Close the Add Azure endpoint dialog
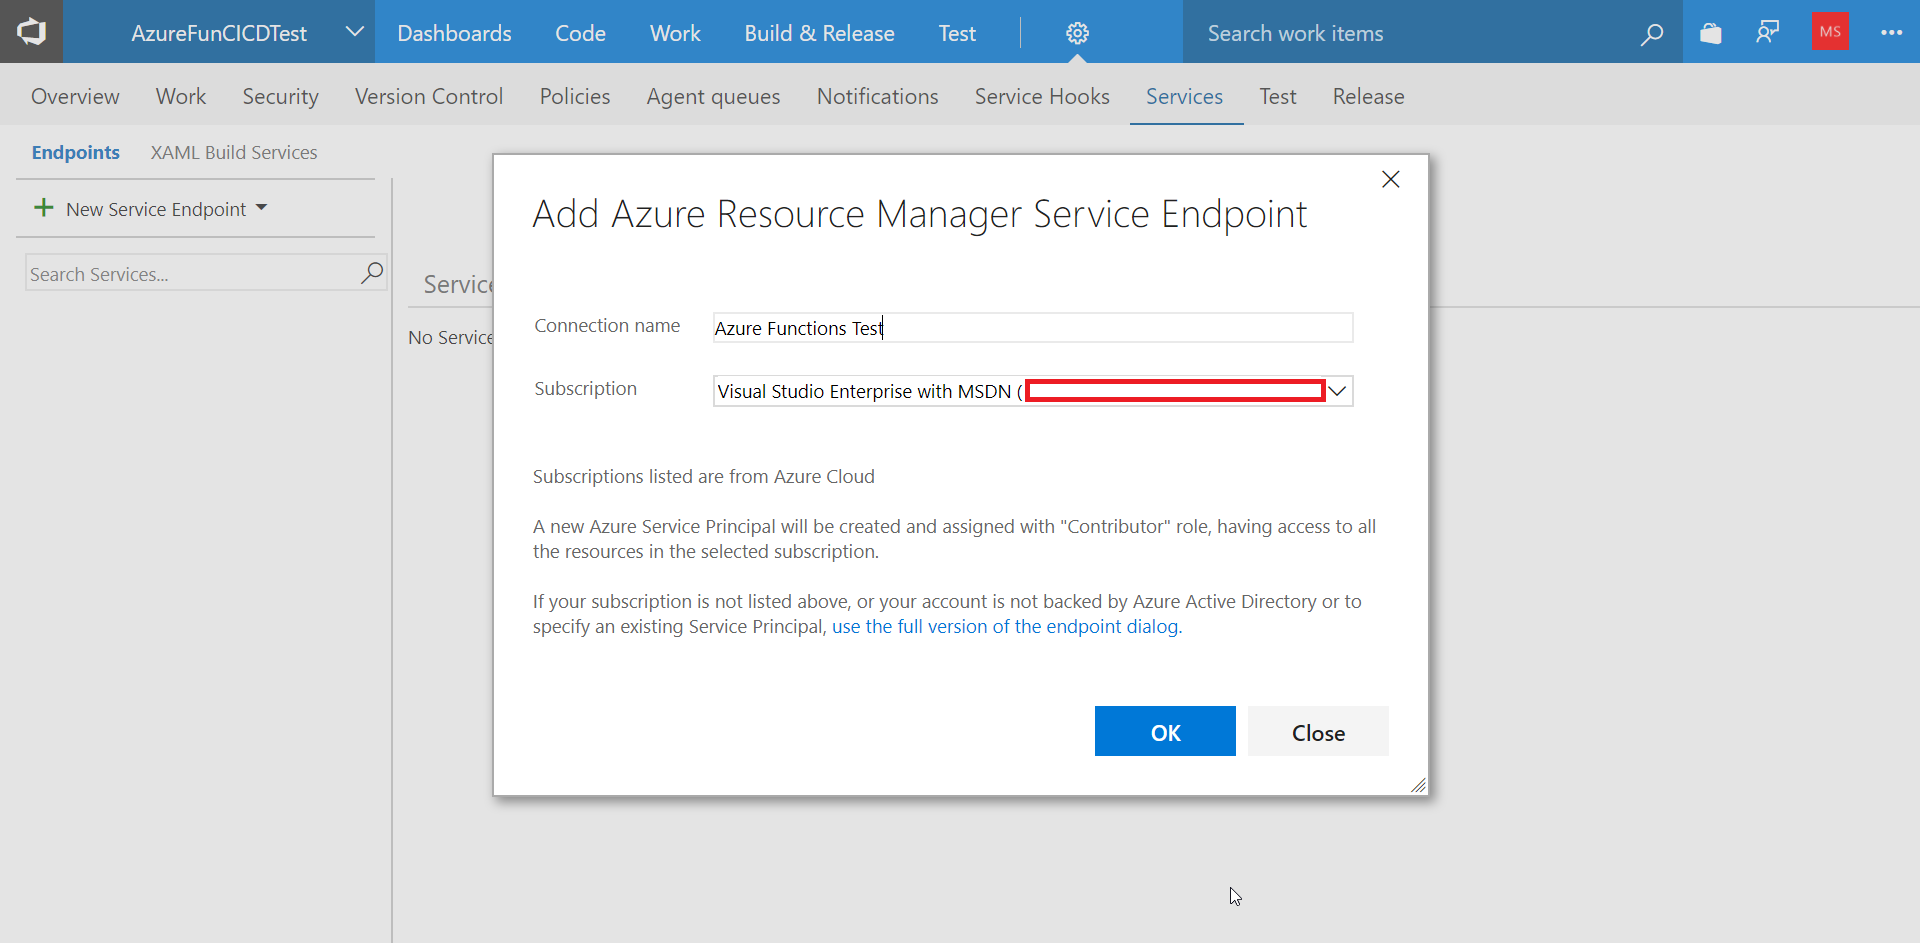Screen dimensions: 1920x943 pos(1390,180)
